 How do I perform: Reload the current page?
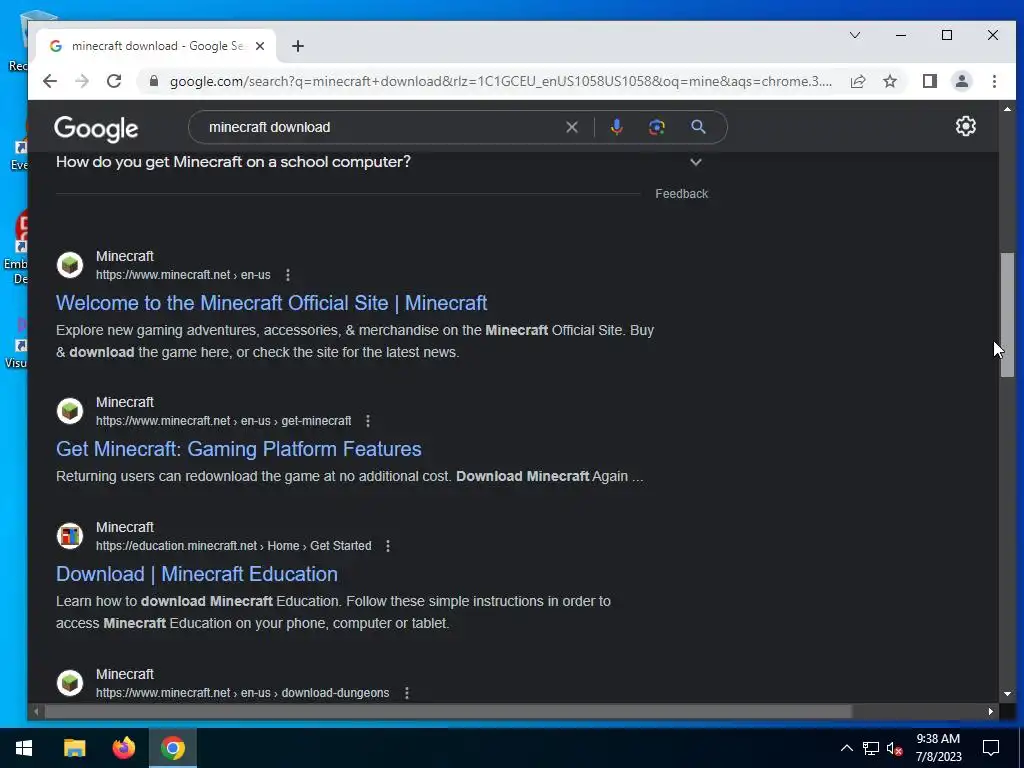pos(114,81)
